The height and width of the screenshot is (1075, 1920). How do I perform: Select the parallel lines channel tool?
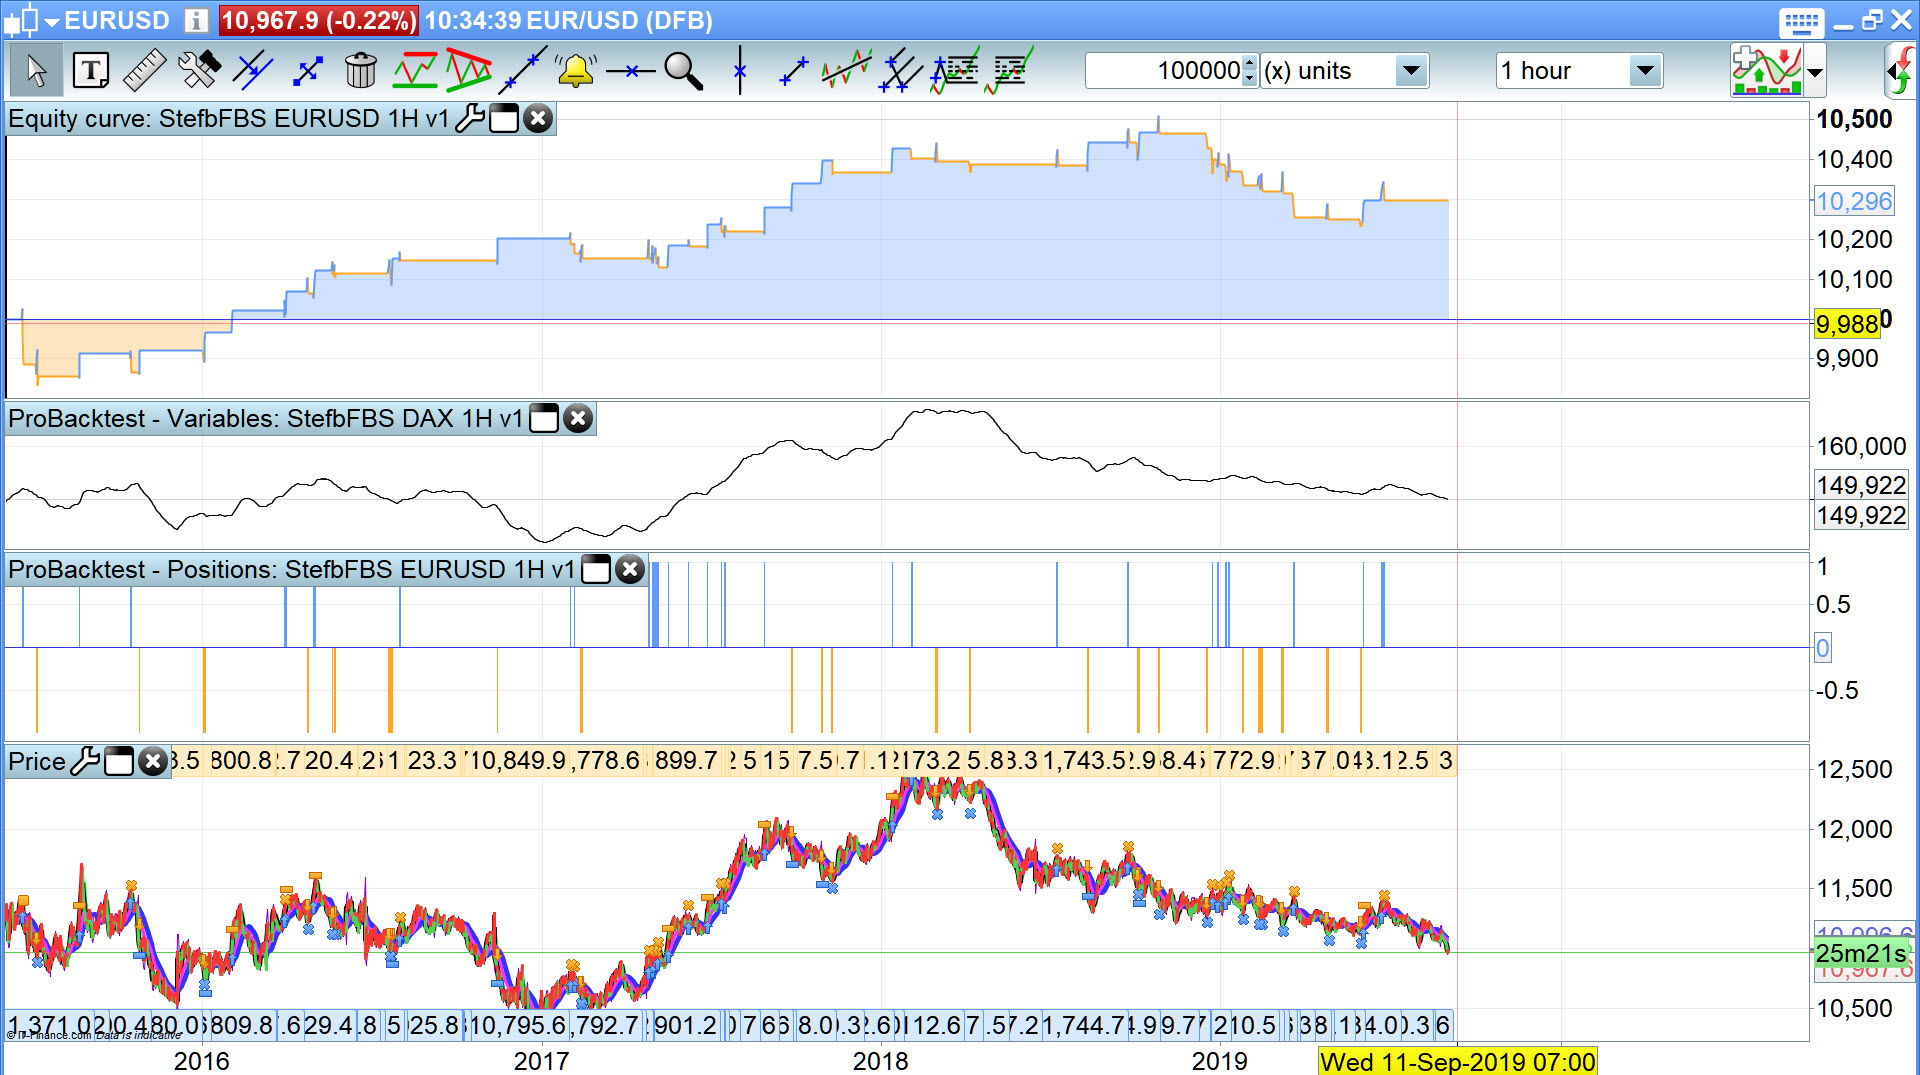point(253,71)
